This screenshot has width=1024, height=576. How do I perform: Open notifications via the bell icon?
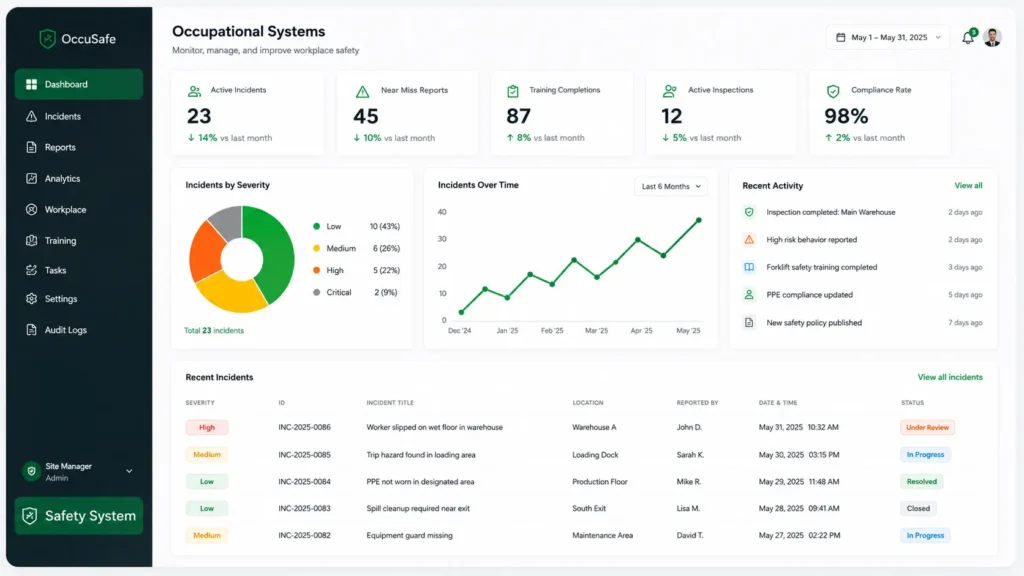coord(968,38)
